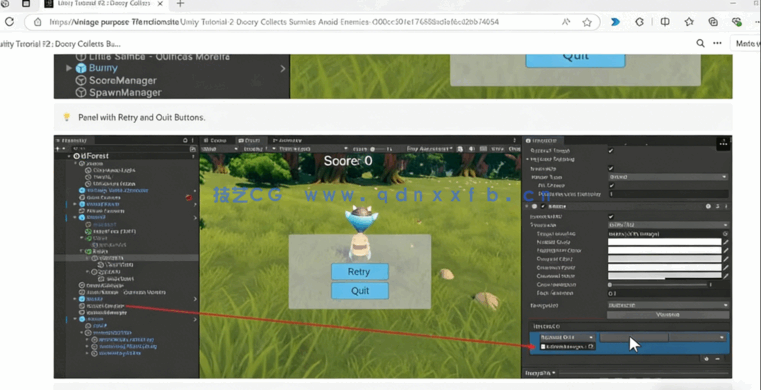
Task: Toggle the Interactable checkbox of Button component
Action: point(611,216)
